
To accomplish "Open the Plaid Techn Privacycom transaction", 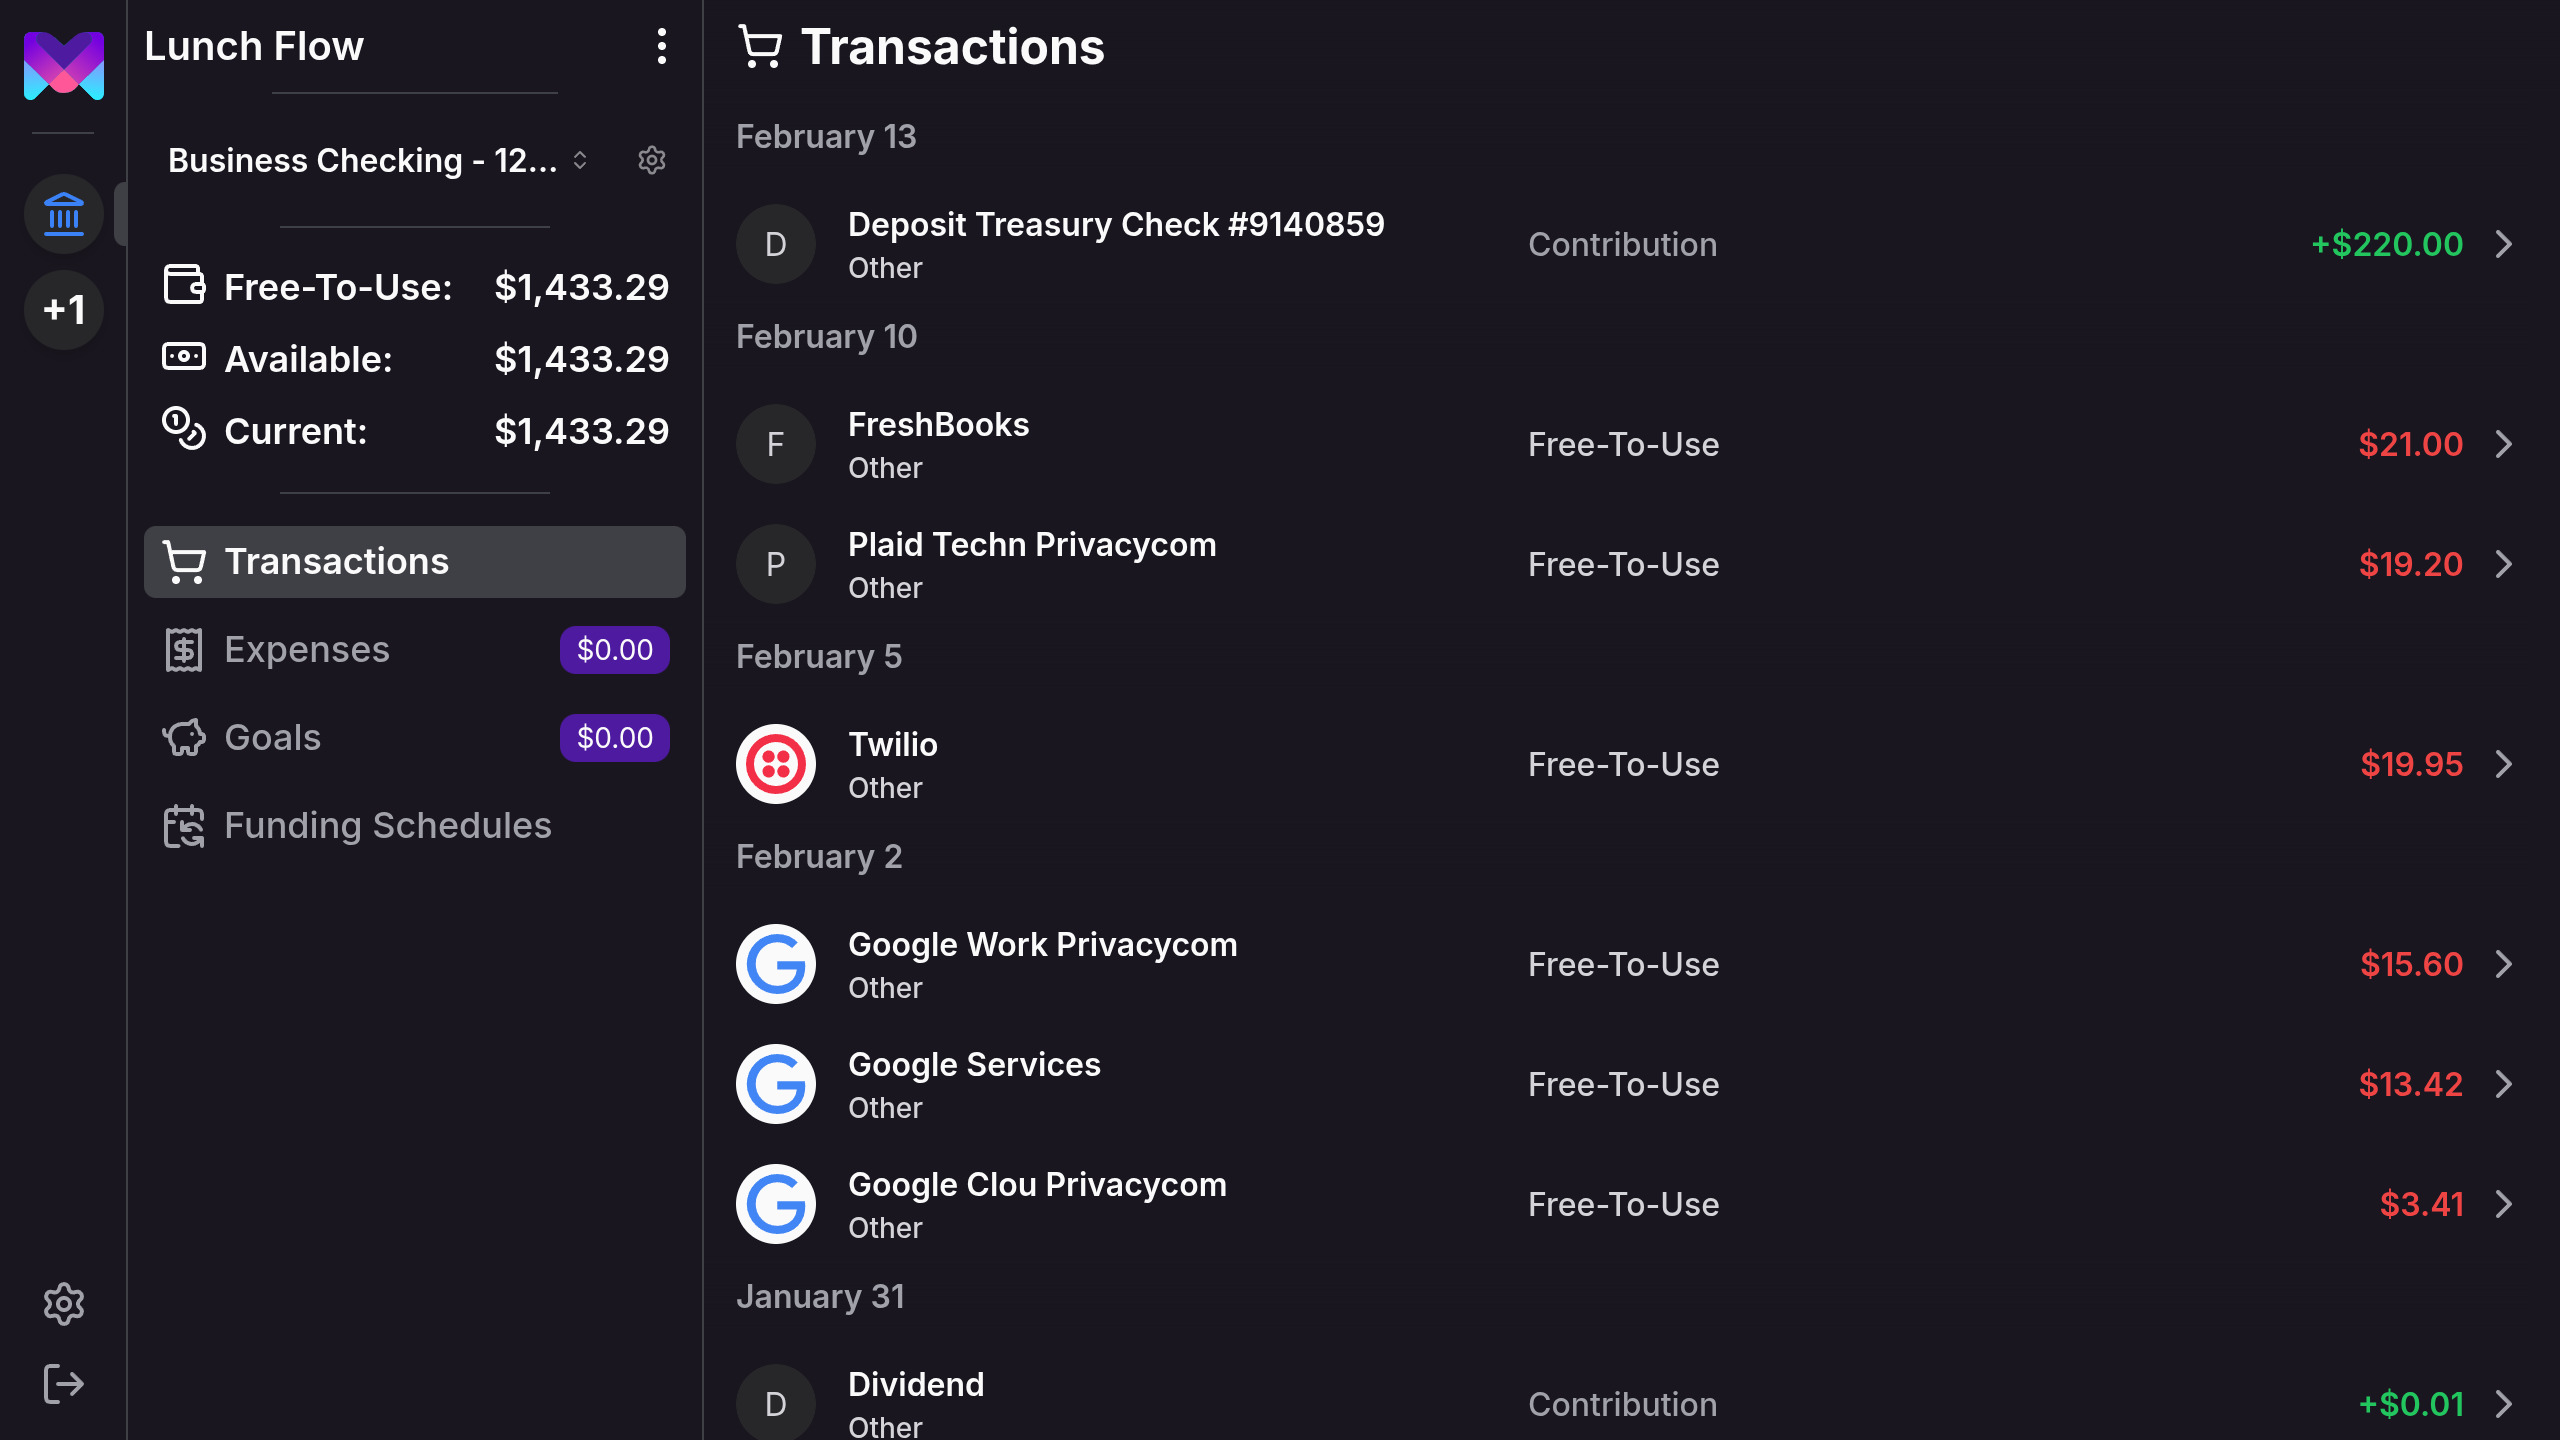I will [1032, 564].
